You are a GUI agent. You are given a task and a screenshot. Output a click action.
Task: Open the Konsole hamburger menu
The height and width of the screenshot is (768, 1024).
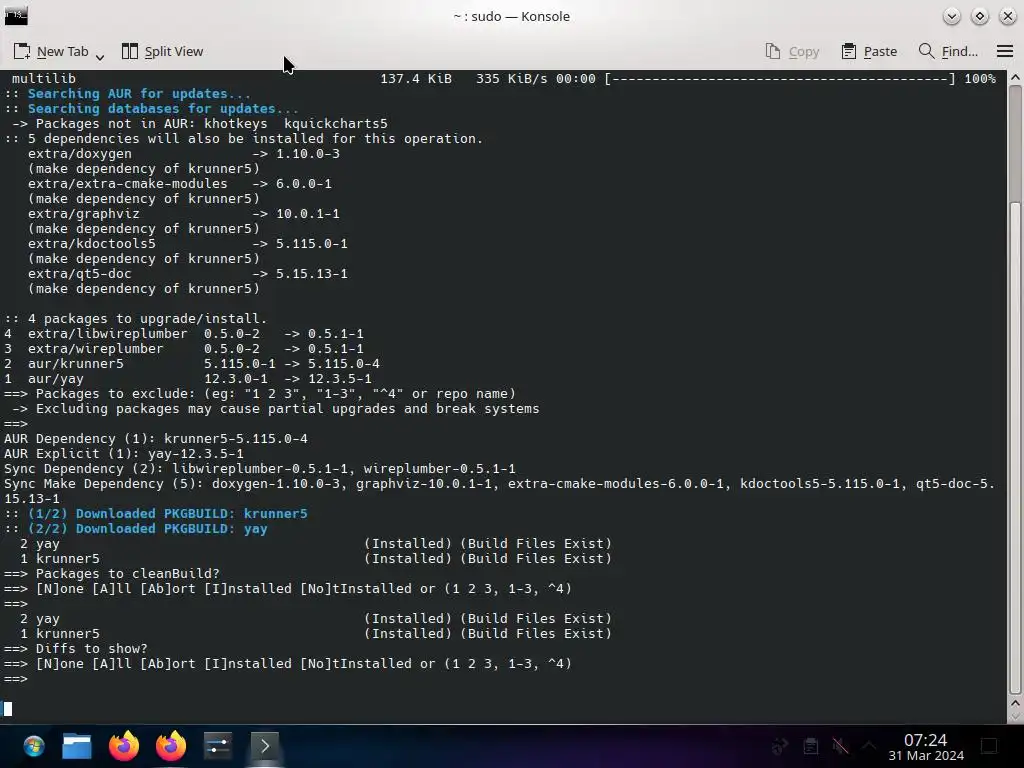pyautogui.click(x=1004, y=52)
